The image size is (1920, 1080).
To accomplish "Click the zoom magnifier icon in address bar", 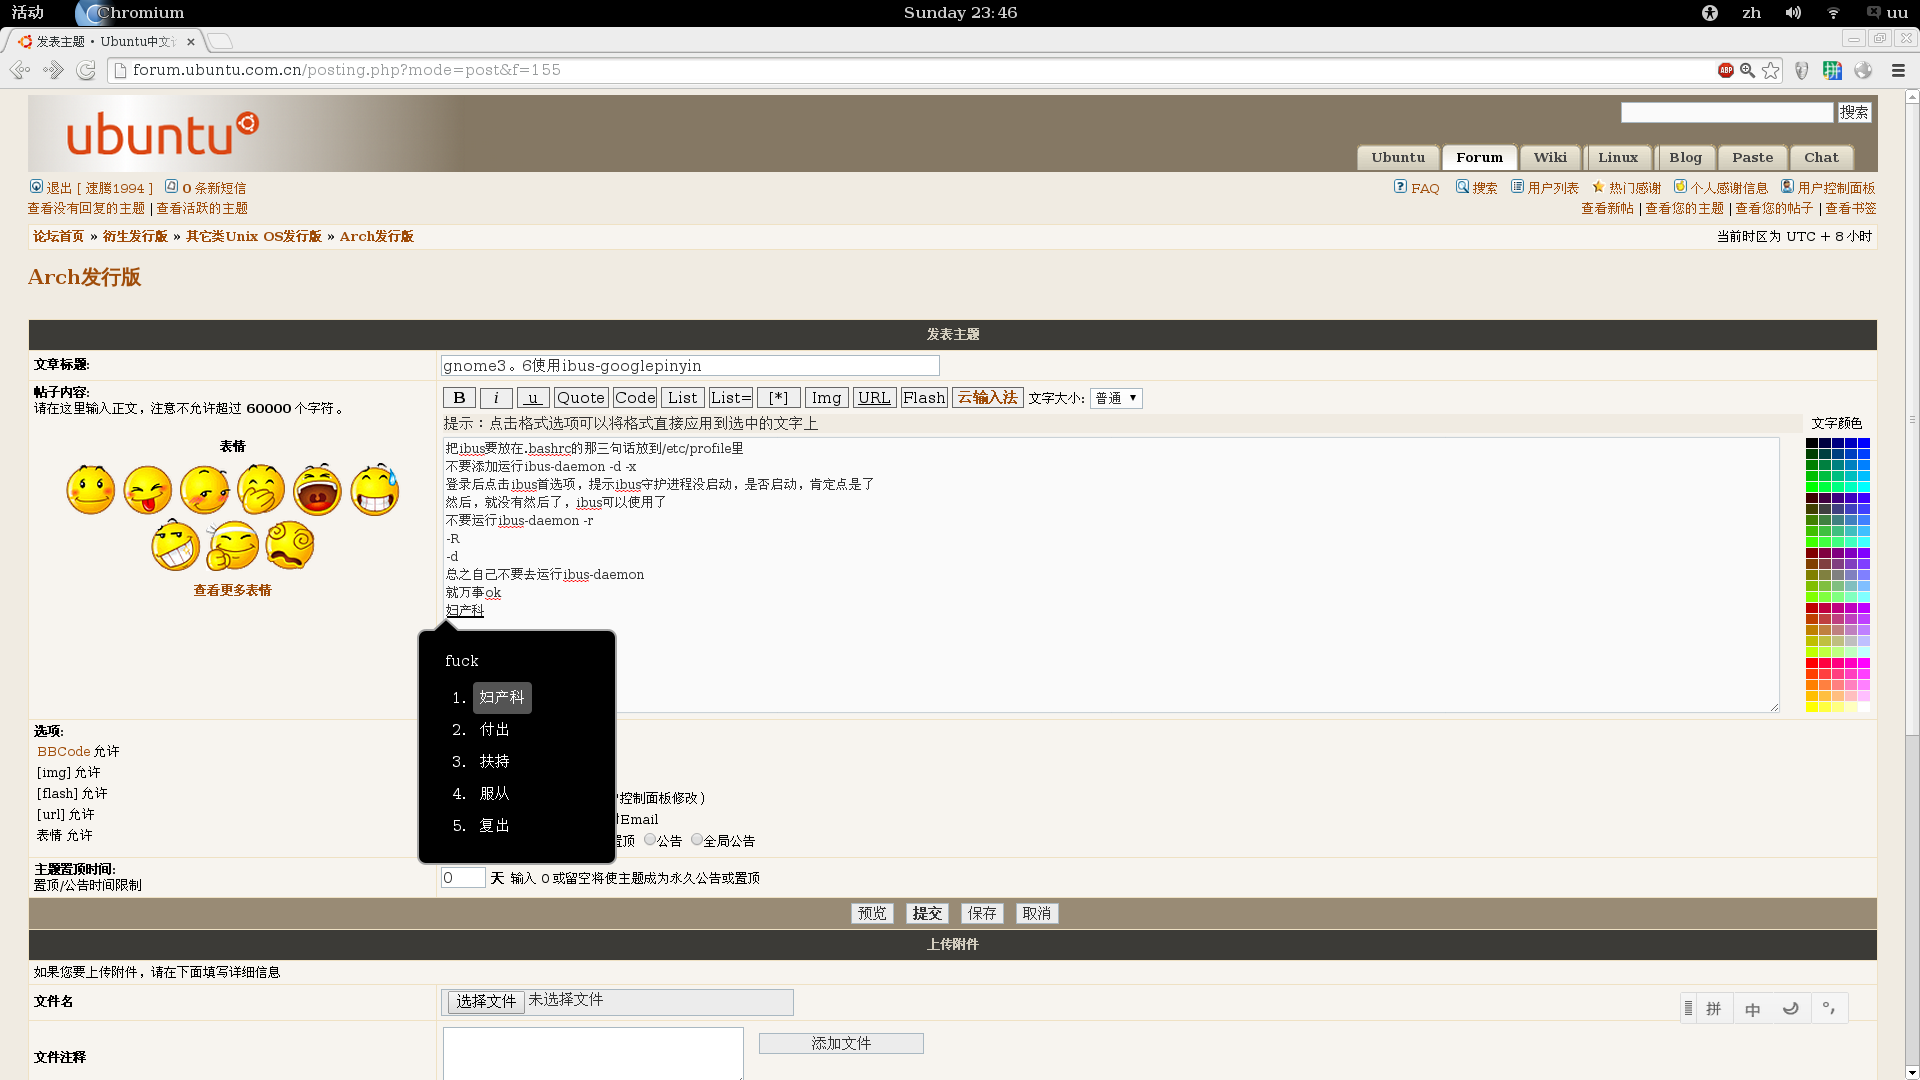I will coord(1747,70).
